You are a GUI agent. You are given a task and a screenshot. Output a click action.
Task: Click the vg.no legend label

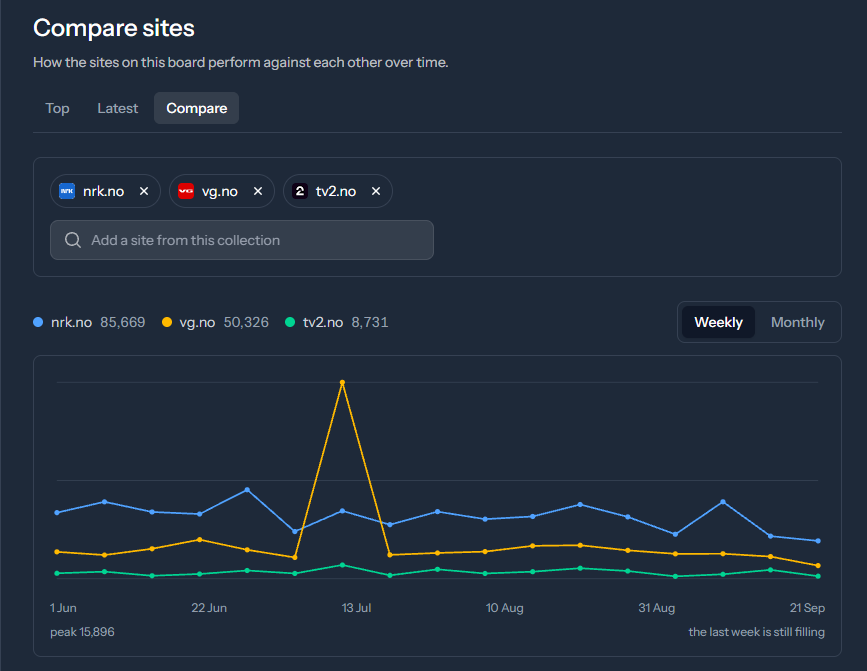pyautogui.click(x=197, y=322)
